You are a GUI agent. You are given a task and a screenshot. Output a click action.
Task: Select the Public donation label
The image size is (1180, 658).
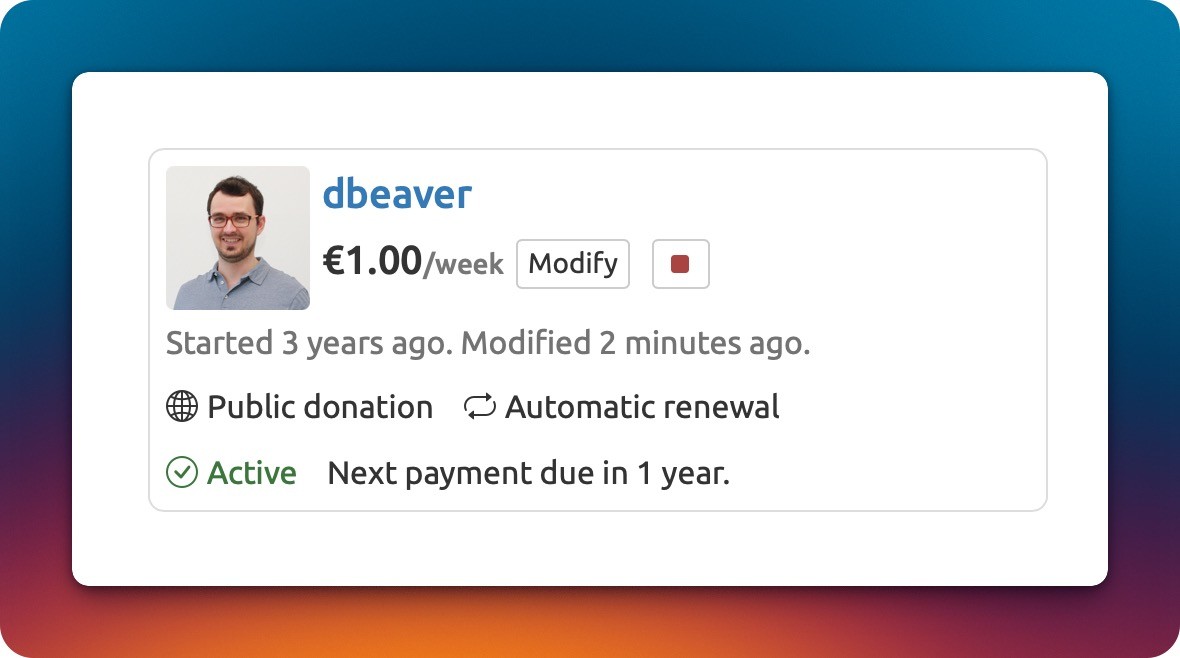pyautogui.click(x=320, y=407)
